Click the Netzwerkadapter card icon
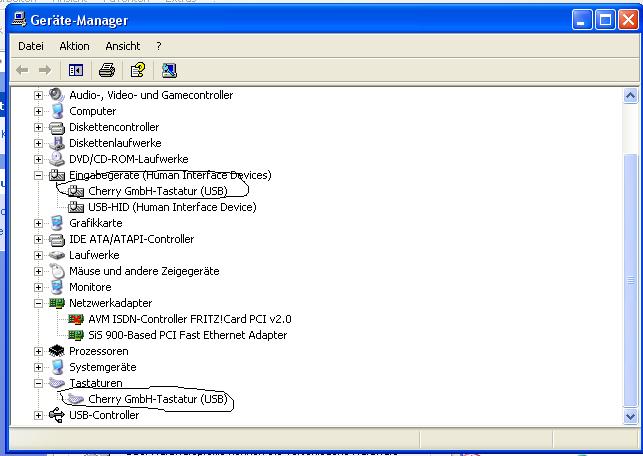Image resolution: width=643 pixels, height=456 pixels. [57, 303]
